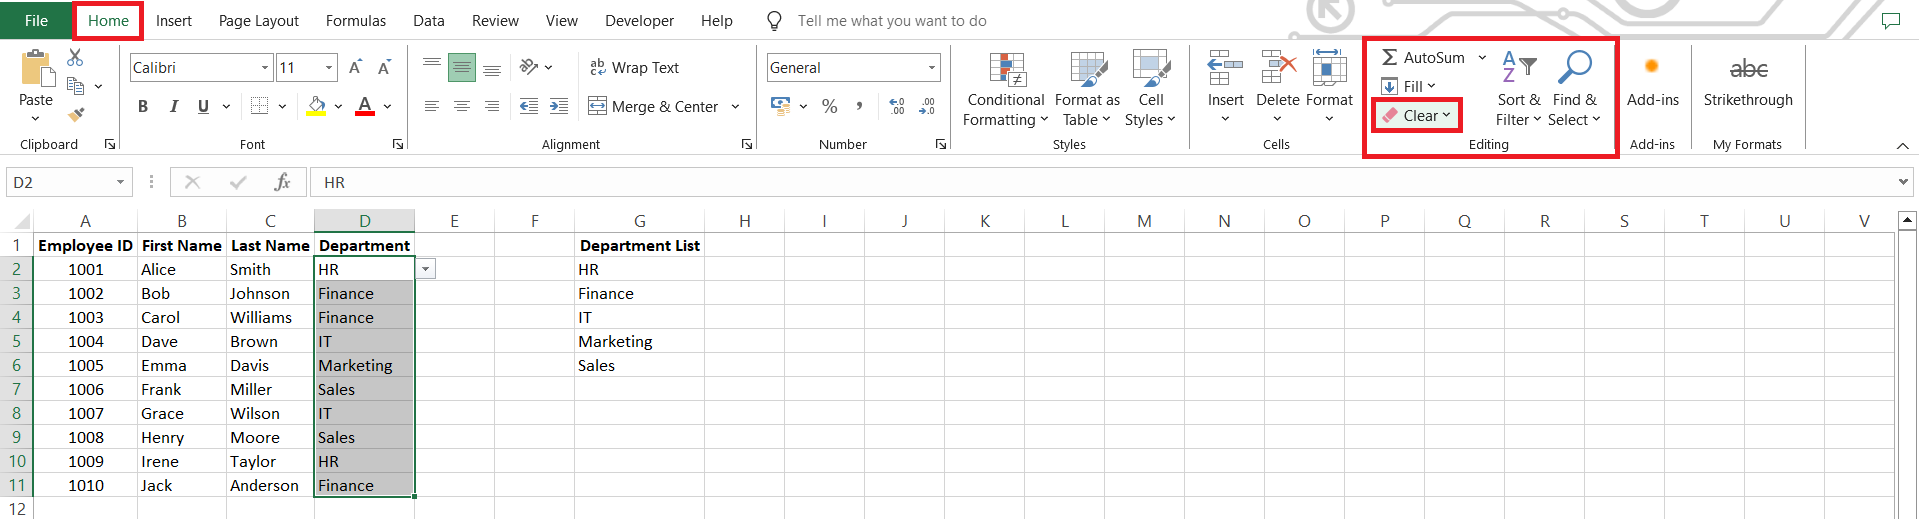This screenshot has height=519, width=1919.
Task: Collapse the ribbon chevron
Action: 1902,146
